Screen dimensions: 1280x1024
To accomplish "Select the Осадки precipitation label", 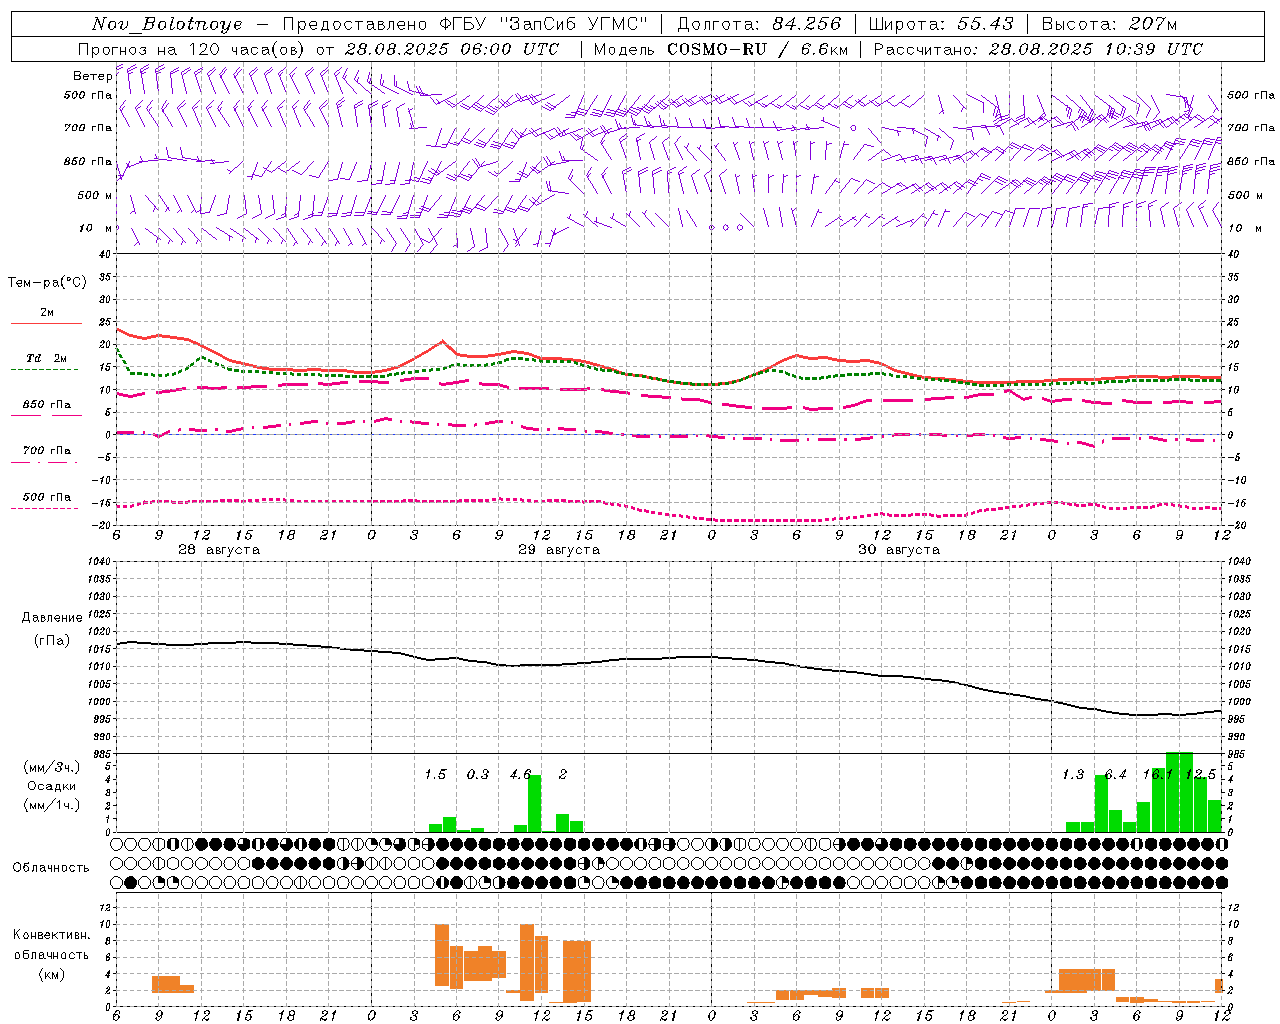I will coord(51,786).
